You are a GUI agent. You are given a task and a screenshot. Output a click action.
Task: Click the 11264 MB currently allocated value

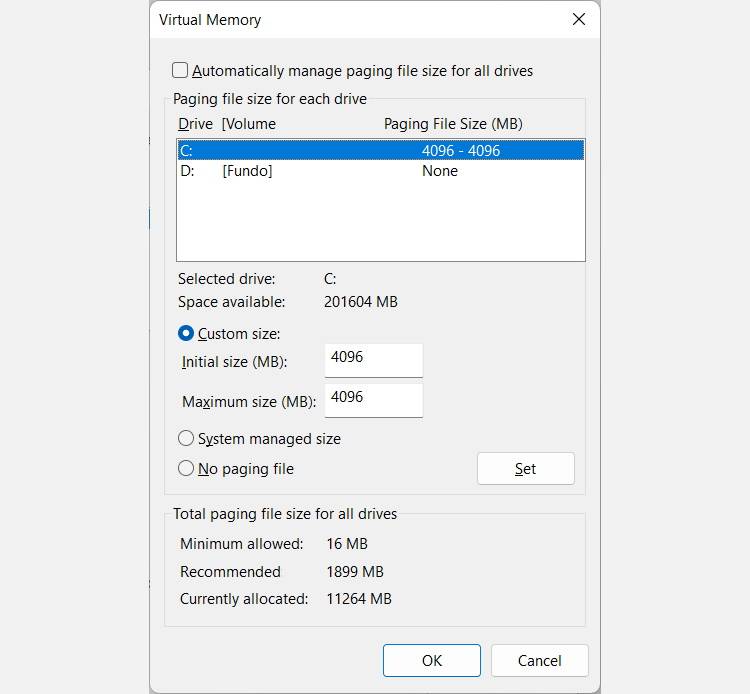[359, 599]
